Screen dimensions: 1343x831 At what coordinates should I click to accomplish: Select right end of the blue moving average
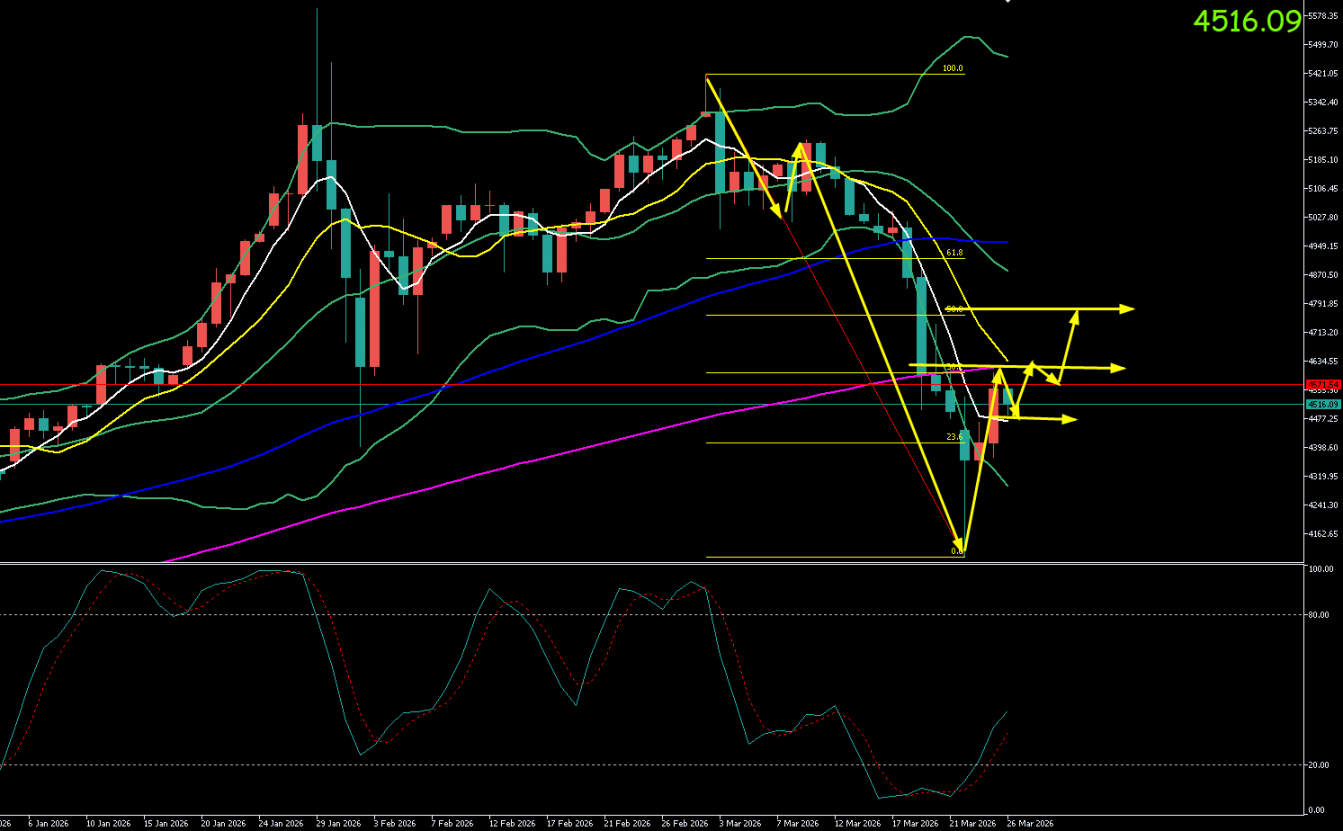point(1005,242)
